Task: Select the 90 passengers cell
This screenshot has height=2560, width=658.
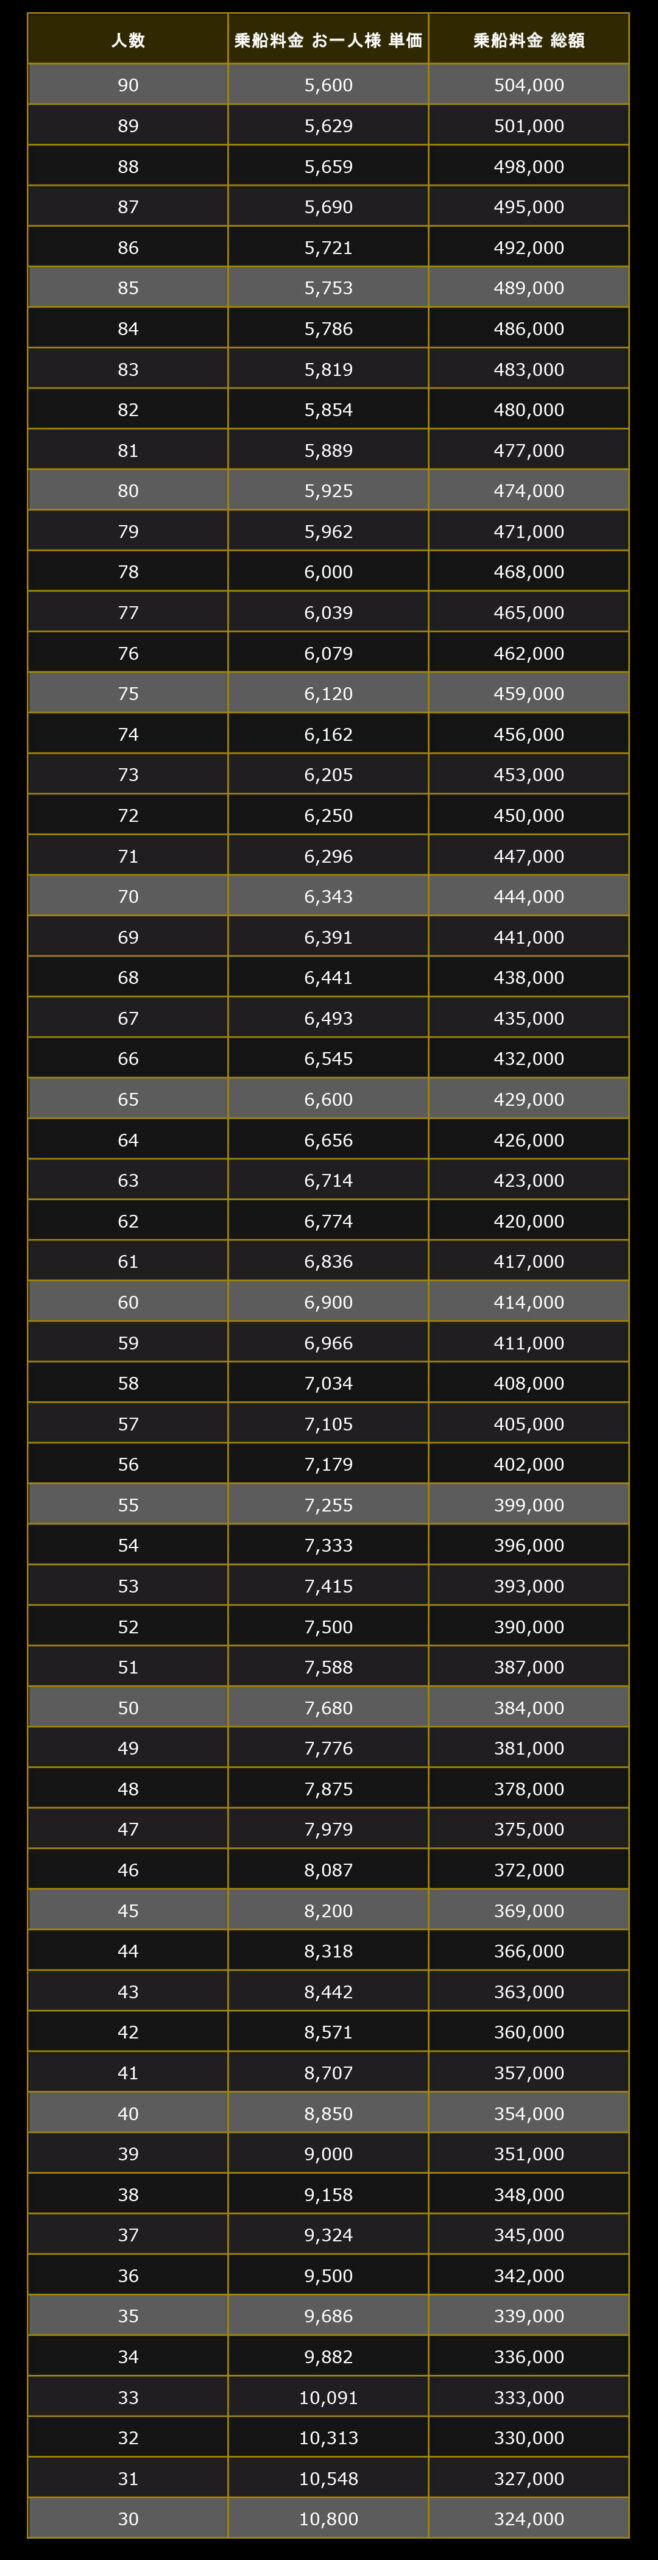Action: [x=128, y=85]
